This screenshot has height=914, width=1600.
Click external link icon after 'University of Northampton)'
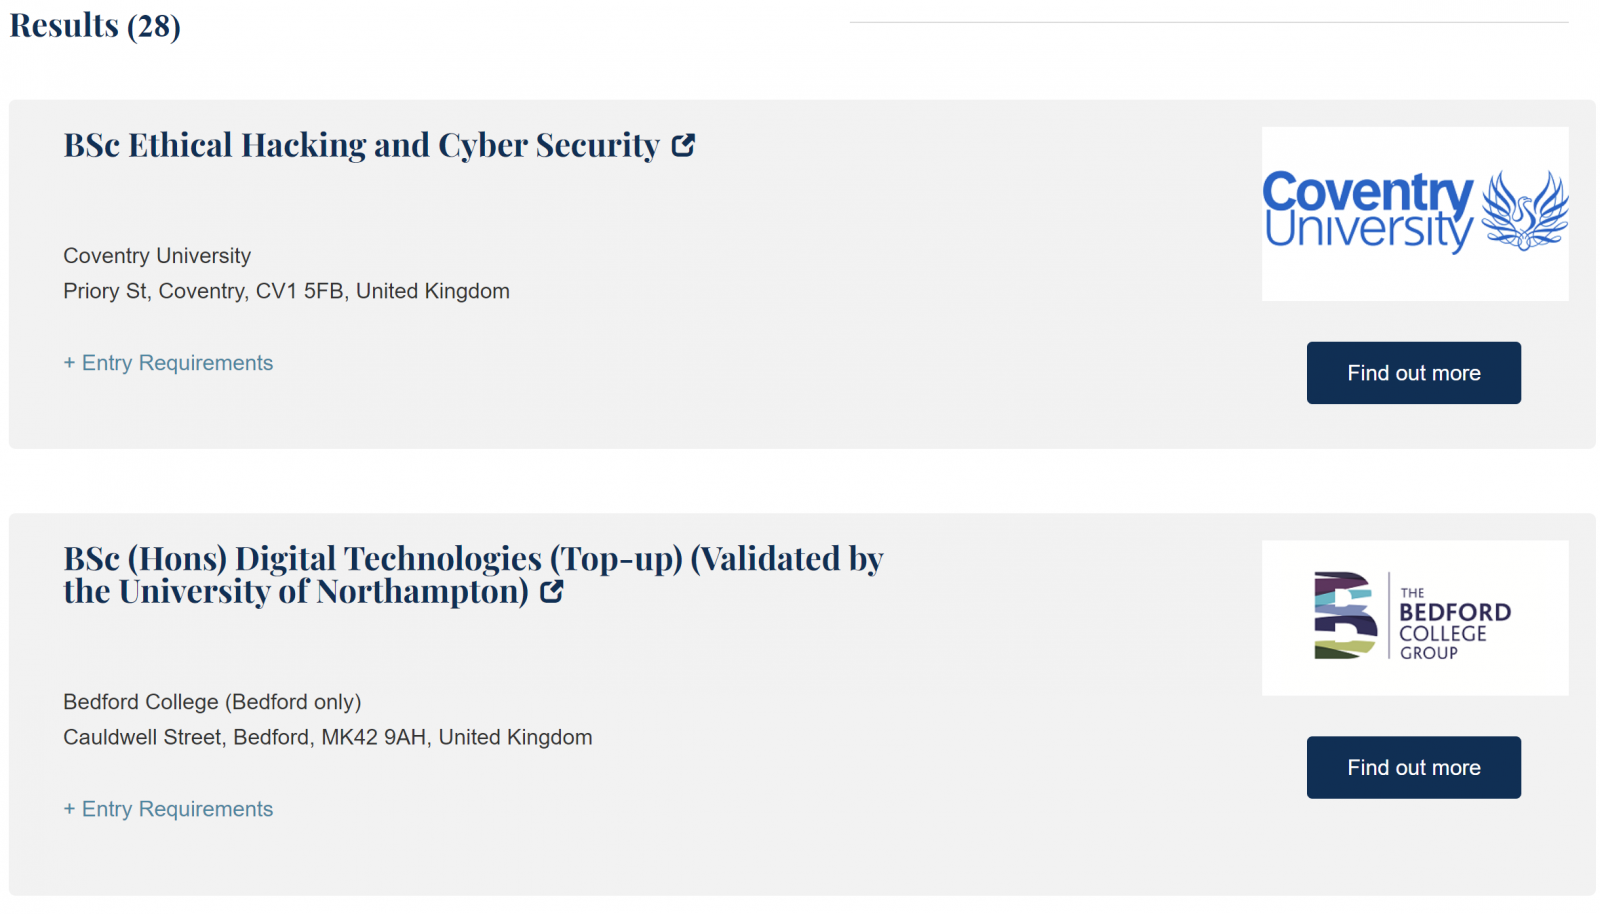coord(552,592)
